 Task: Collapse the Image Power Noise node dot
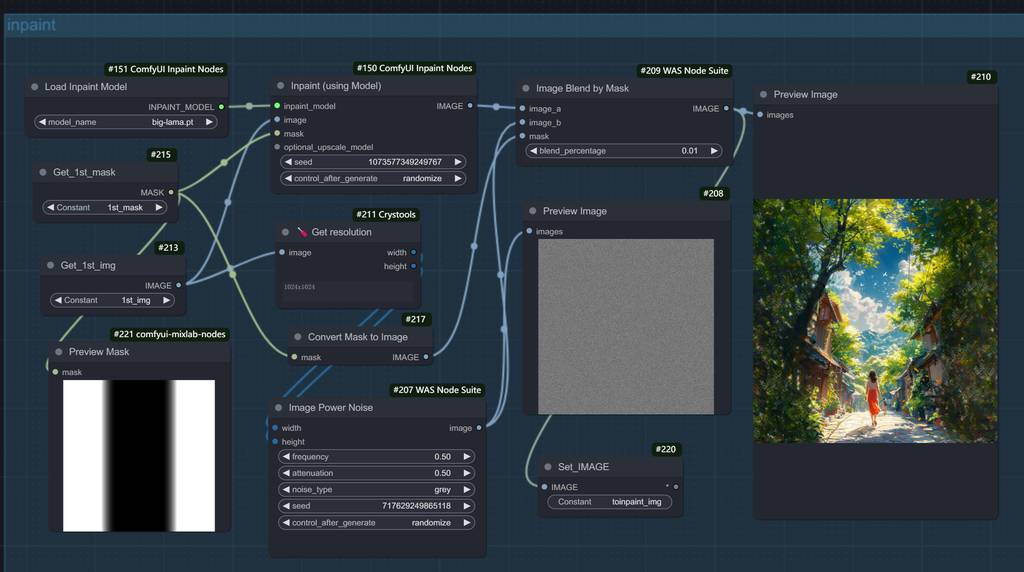pos(279,408)
